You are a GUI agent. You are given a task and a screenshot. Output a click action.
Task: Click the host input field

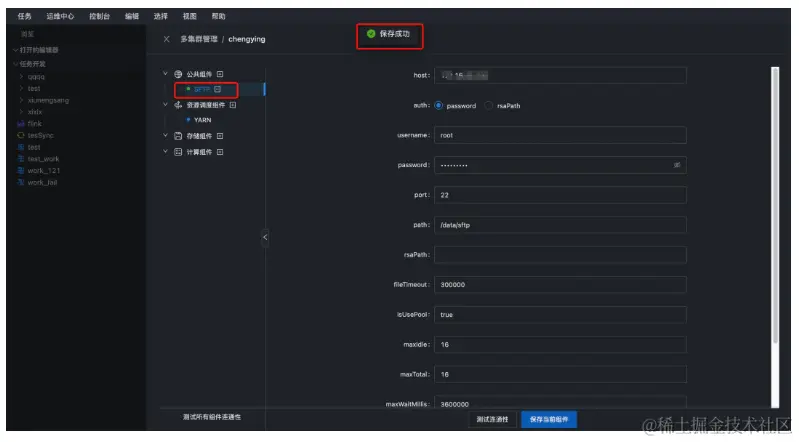pyautogui.click(x=560, y=75)
